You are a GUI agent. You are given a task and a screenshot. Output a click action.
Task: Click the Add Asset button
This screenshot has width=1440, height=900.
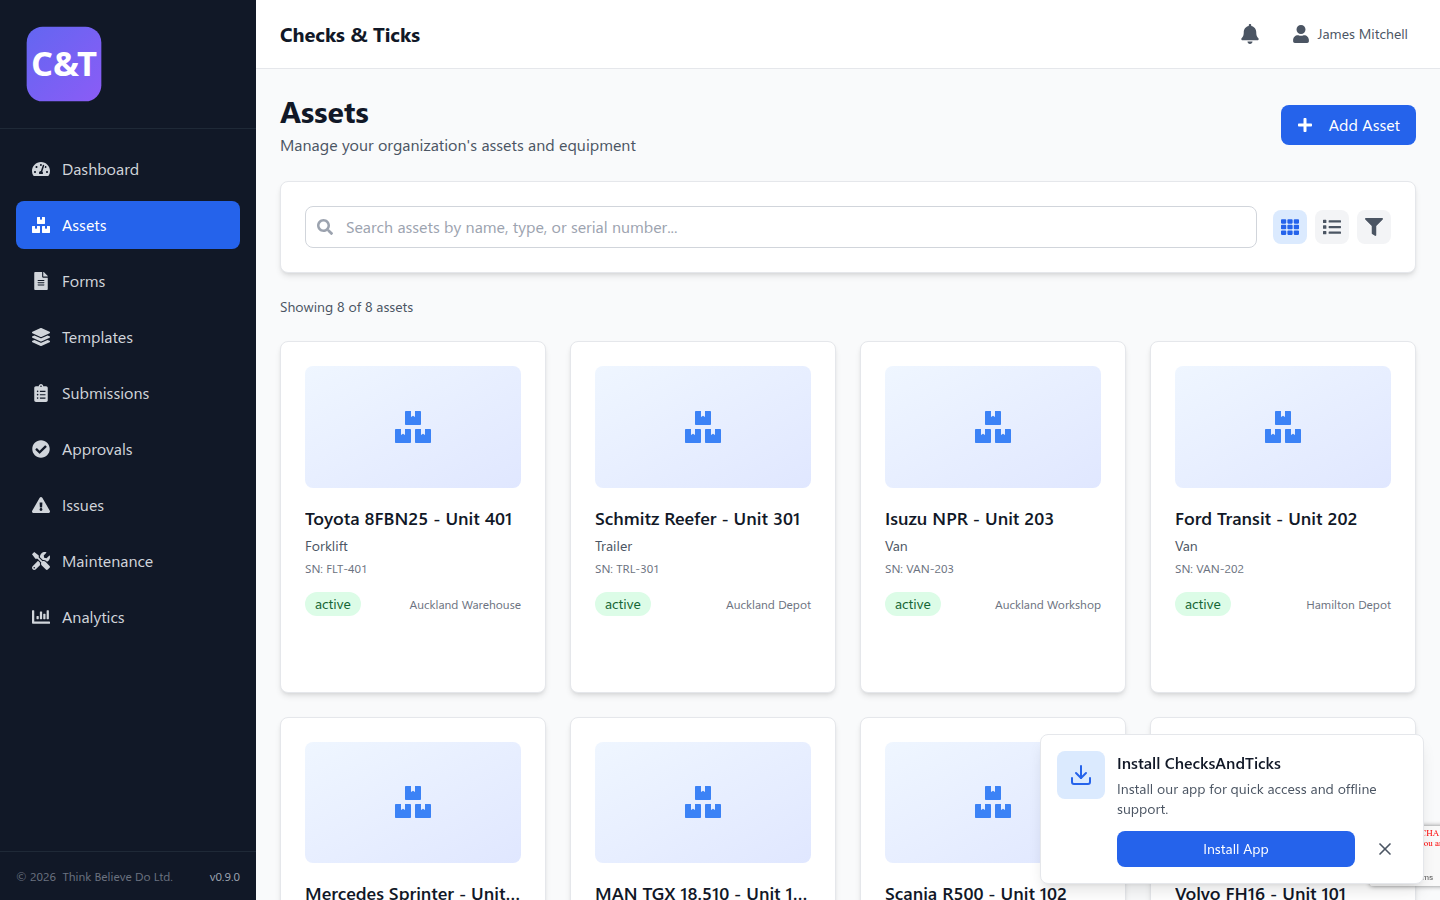pos(1347,125)
